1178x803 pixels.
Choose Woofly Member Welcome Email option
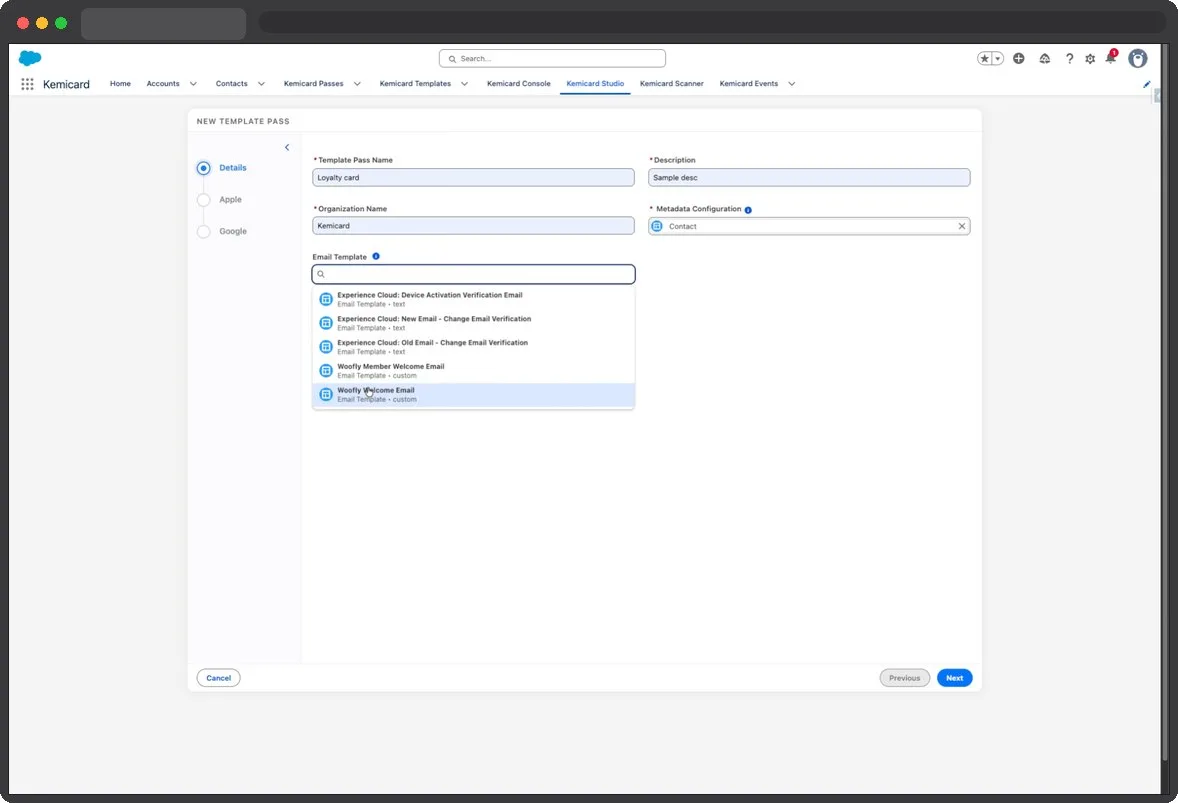click(473, 370)
